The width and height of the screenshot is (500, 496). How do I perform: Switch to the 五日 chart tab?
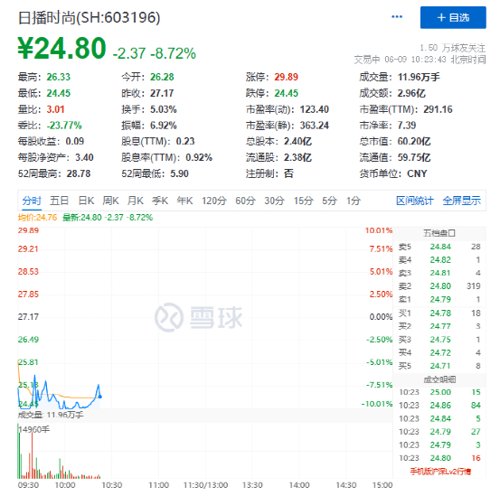tap(59, 201)
